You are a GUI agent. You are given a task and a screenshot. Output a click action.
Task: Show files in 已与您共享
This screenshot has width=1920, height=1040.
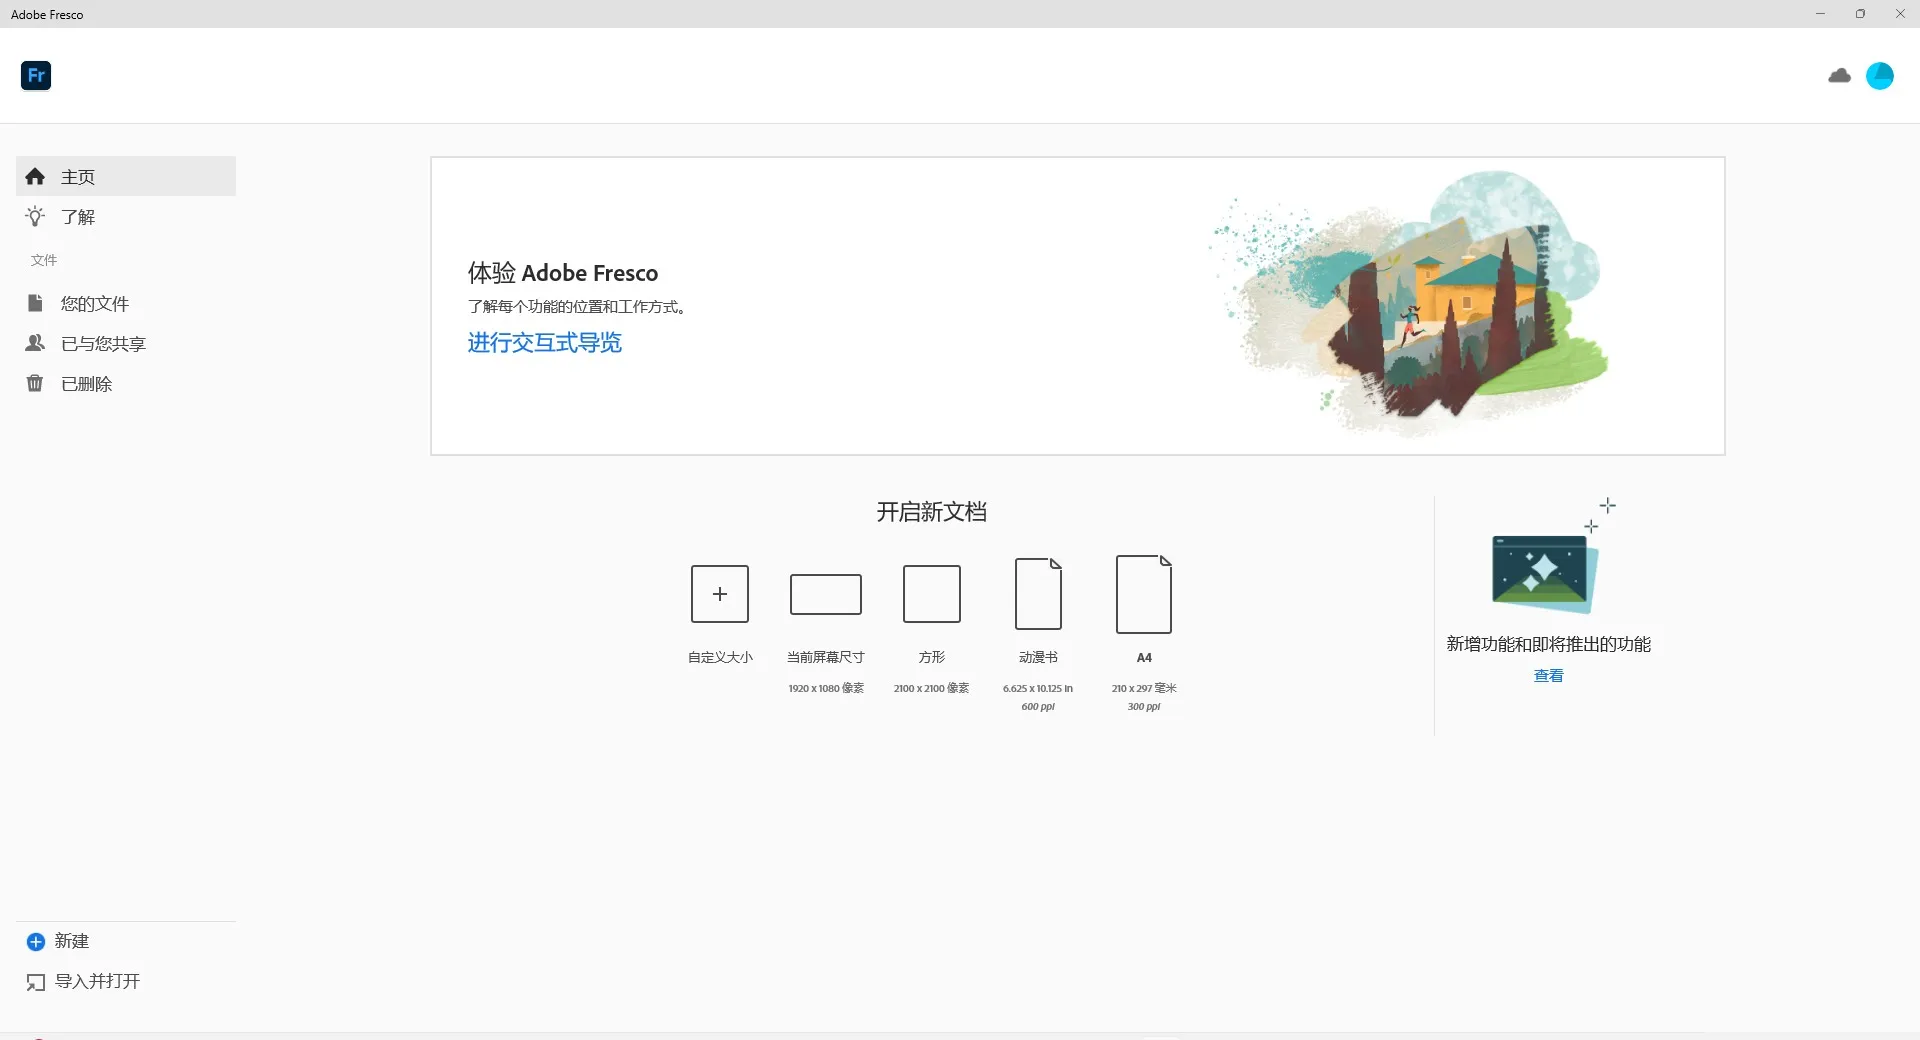coord(102,344)
